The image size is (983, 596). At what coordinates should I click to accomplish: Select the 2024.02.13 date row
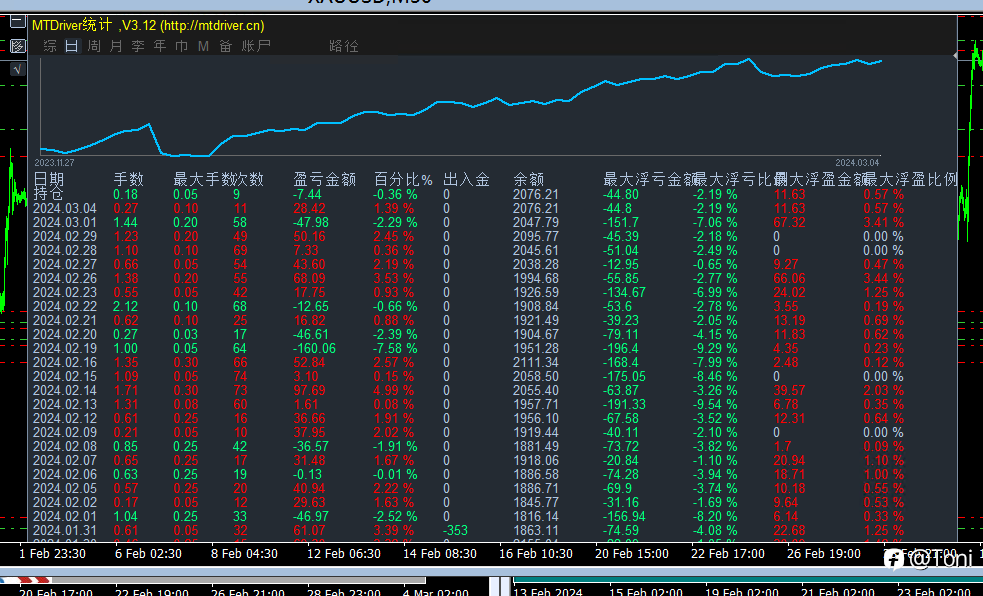coord(65,404)
